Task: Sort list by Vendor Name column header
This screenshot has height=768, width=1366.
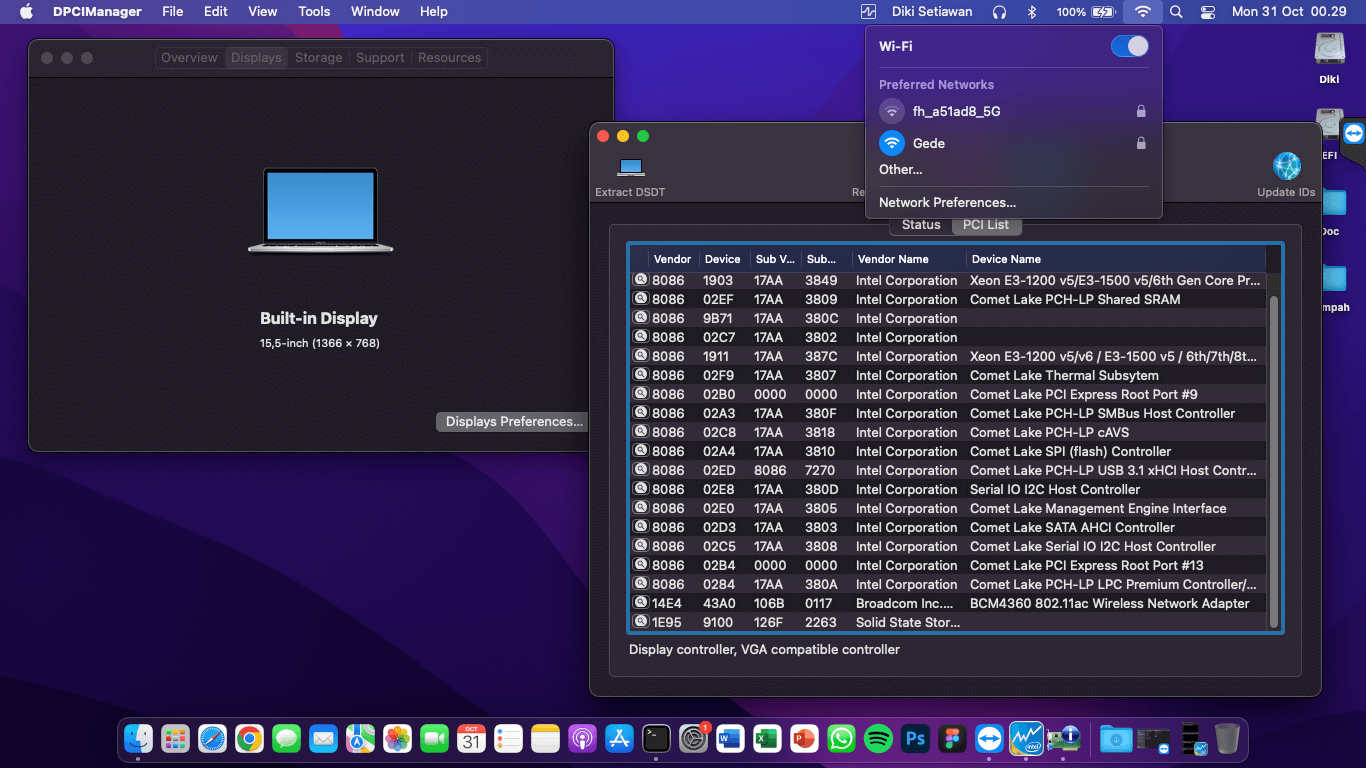Action: (x=893, y=259)
